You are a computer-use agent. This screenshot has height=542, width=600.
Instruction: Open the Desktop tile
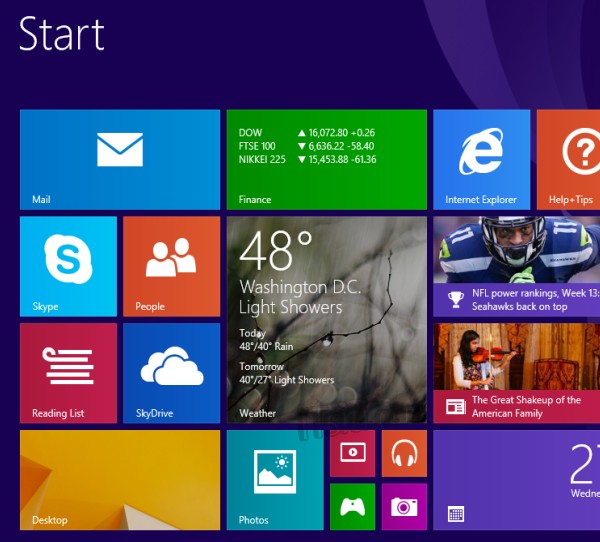click(120, 480)
